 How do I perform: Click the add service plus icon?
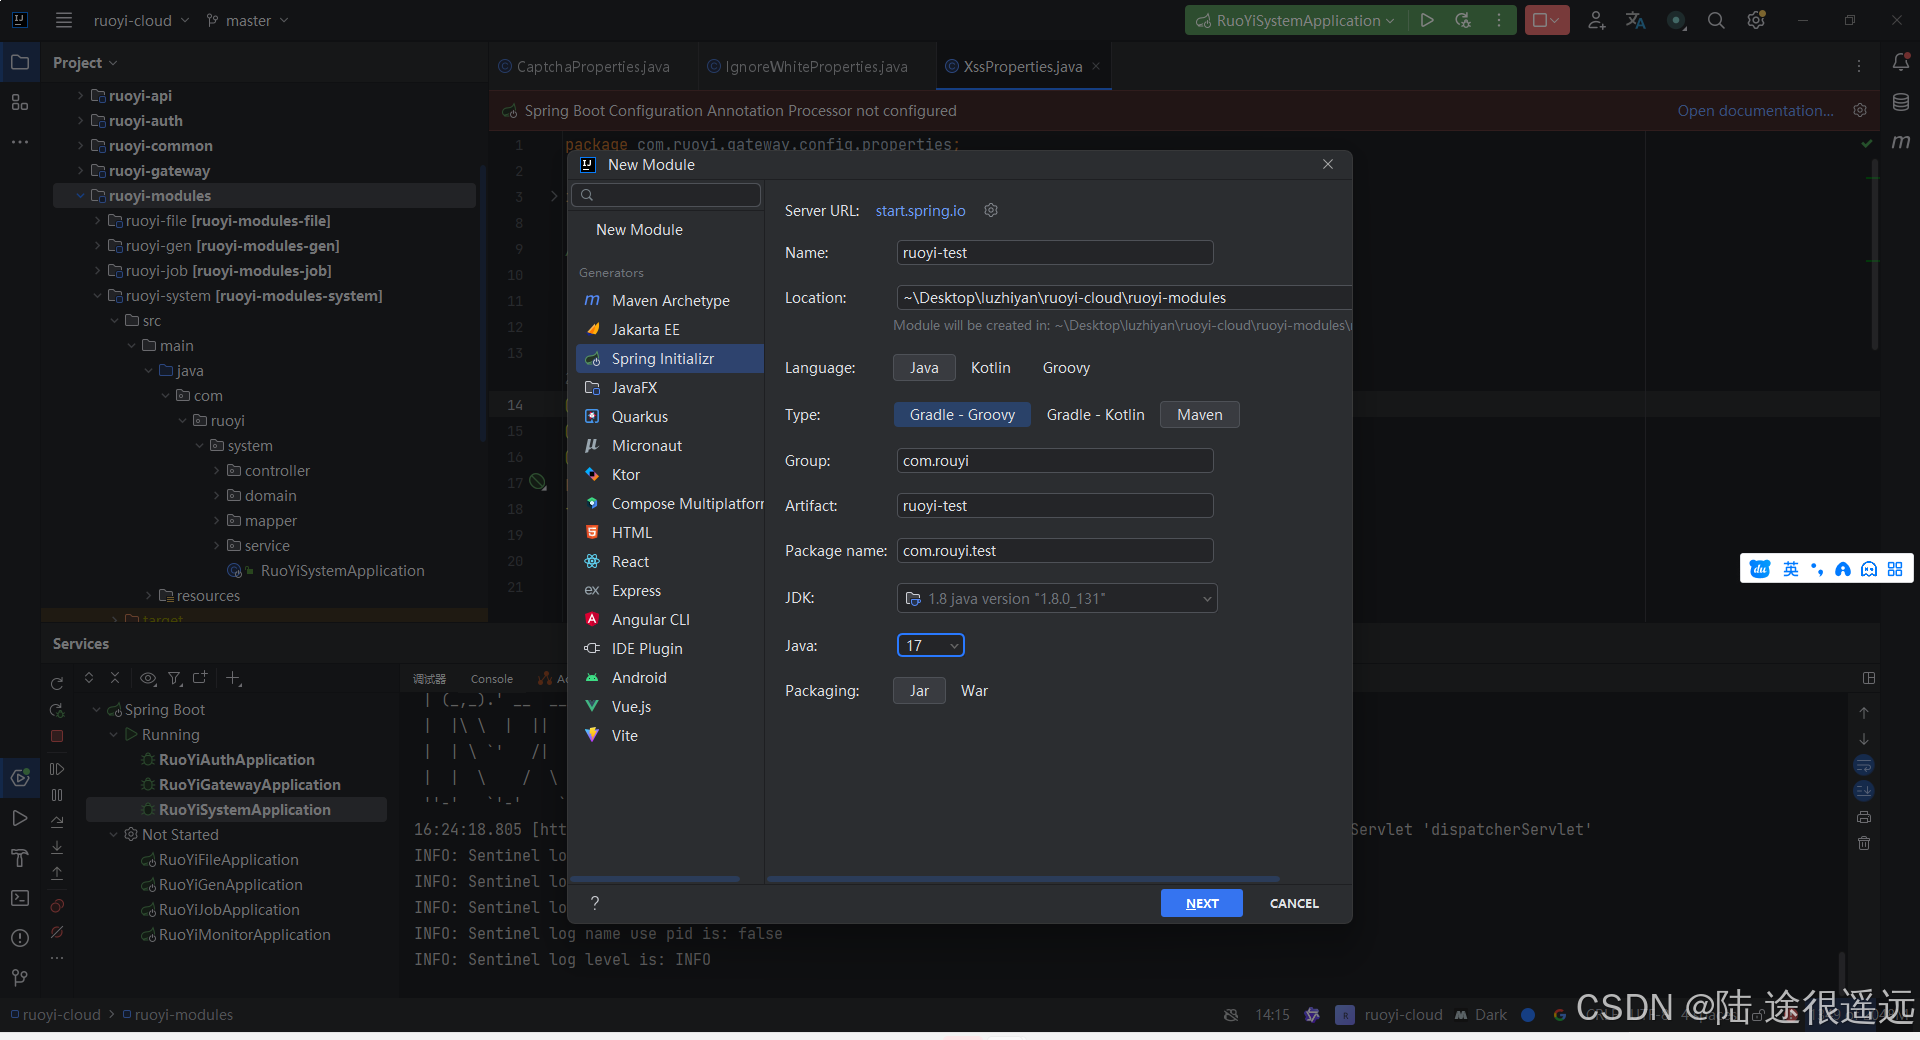[233, 678]
